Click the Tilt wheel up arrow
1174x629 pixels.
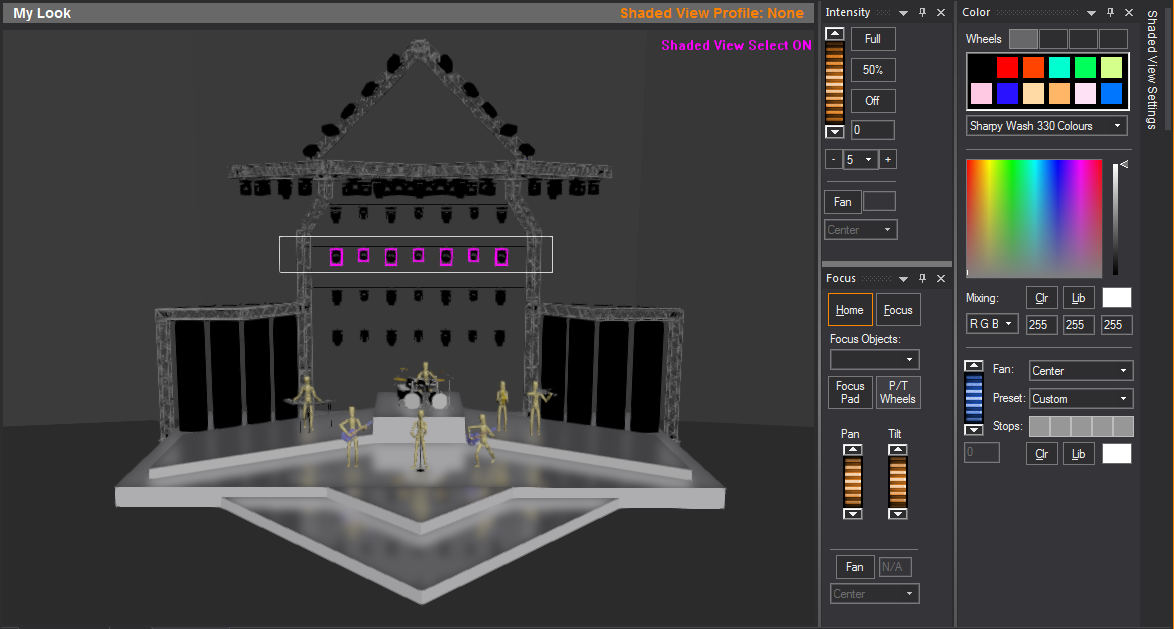[x=897, y=450]
